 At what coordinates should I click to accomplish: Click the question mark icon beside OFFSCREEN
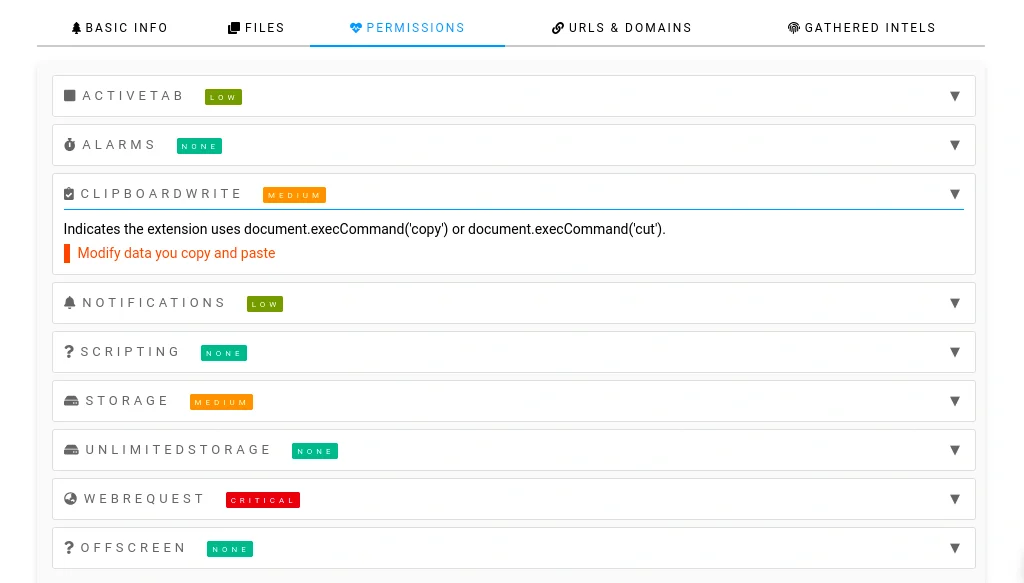[69, 548]
